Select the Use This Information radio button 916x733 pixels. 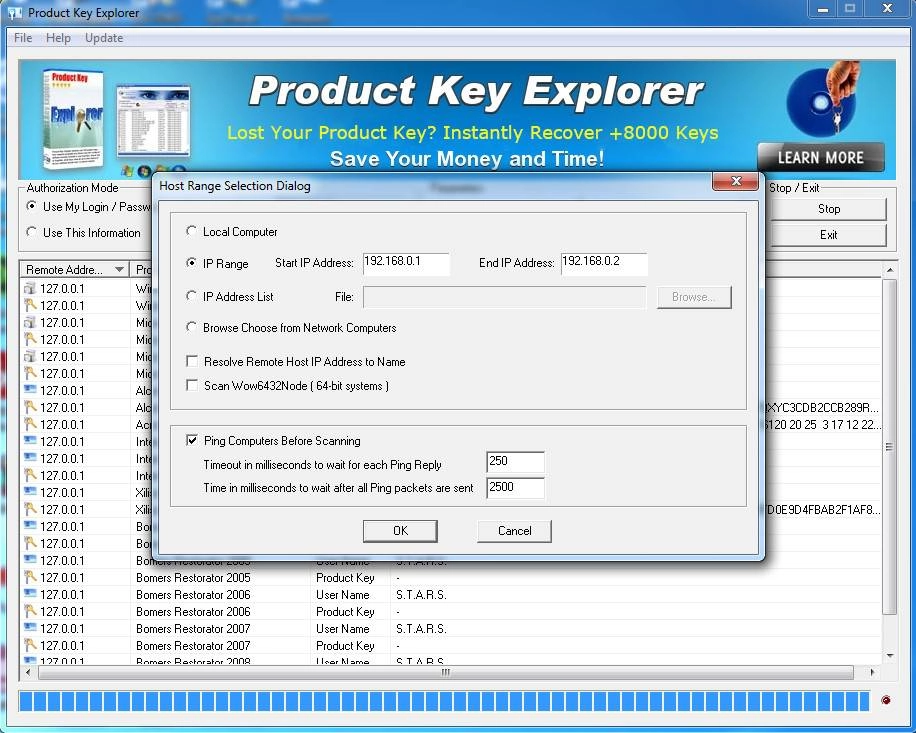32,232
